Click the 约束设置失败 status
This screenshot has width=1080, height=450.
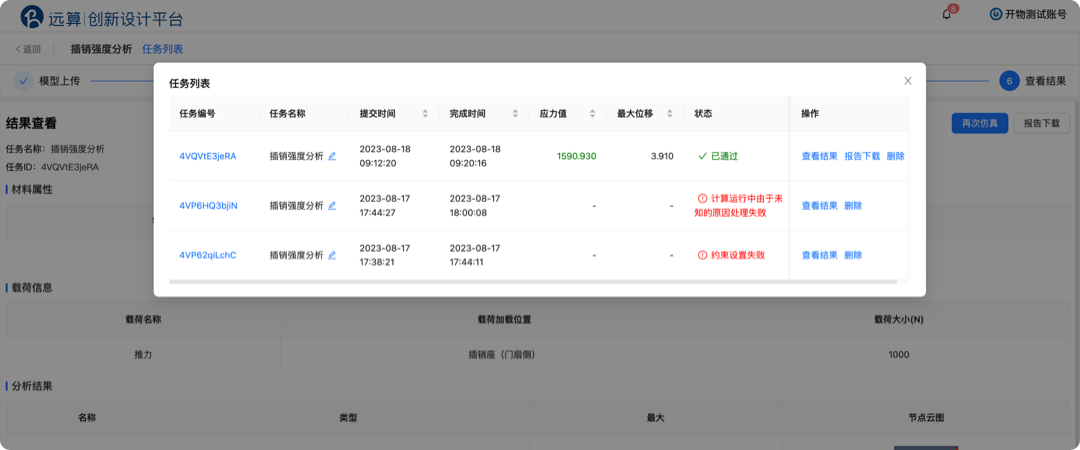731,255
